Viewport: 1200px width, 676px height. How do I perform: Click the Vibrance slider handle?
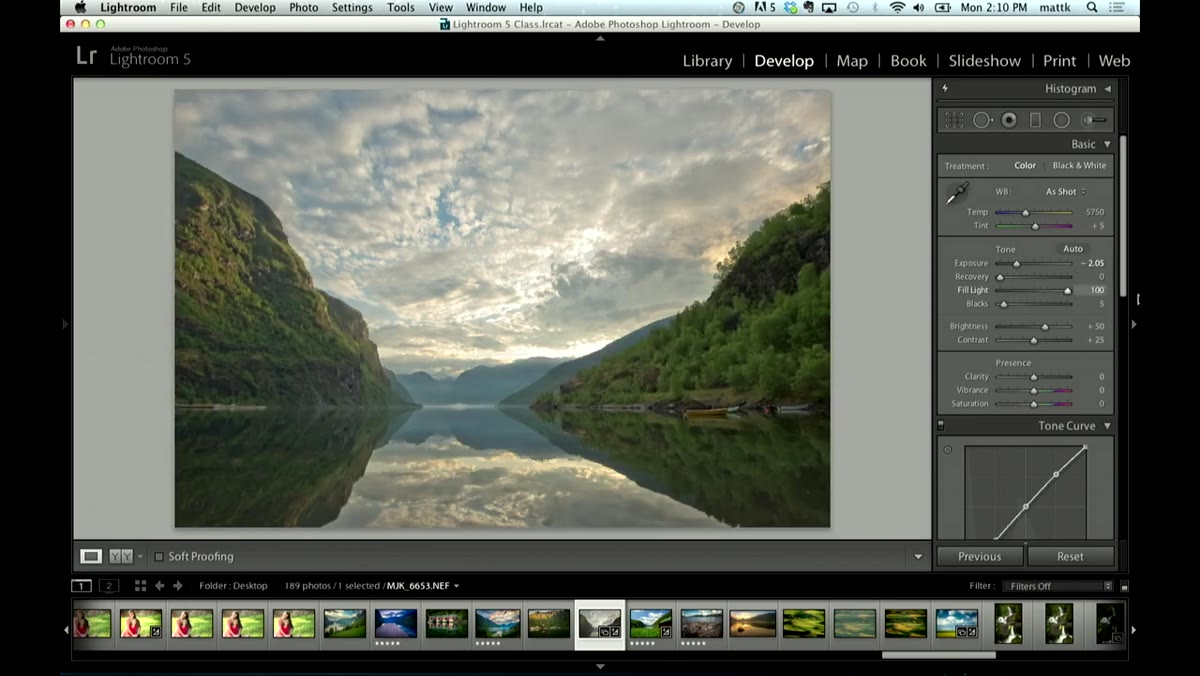point(1034,391)
